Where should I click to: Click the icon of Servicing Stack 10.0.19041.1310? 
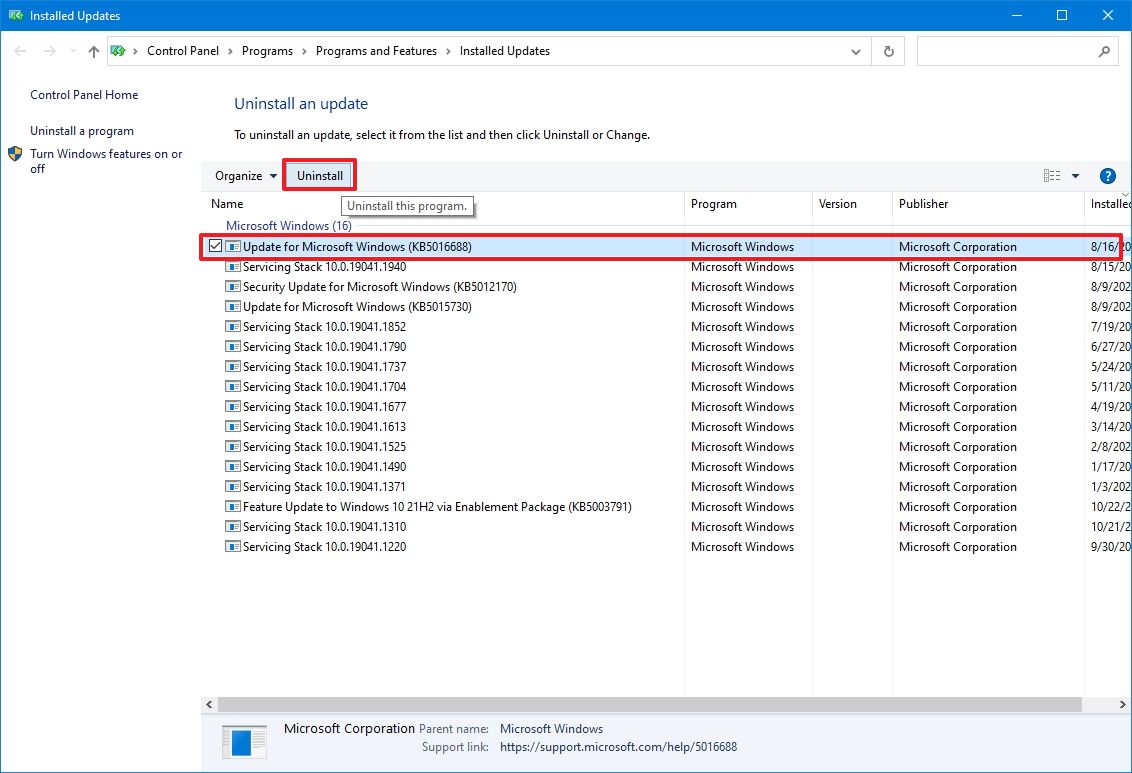[232, 527]
